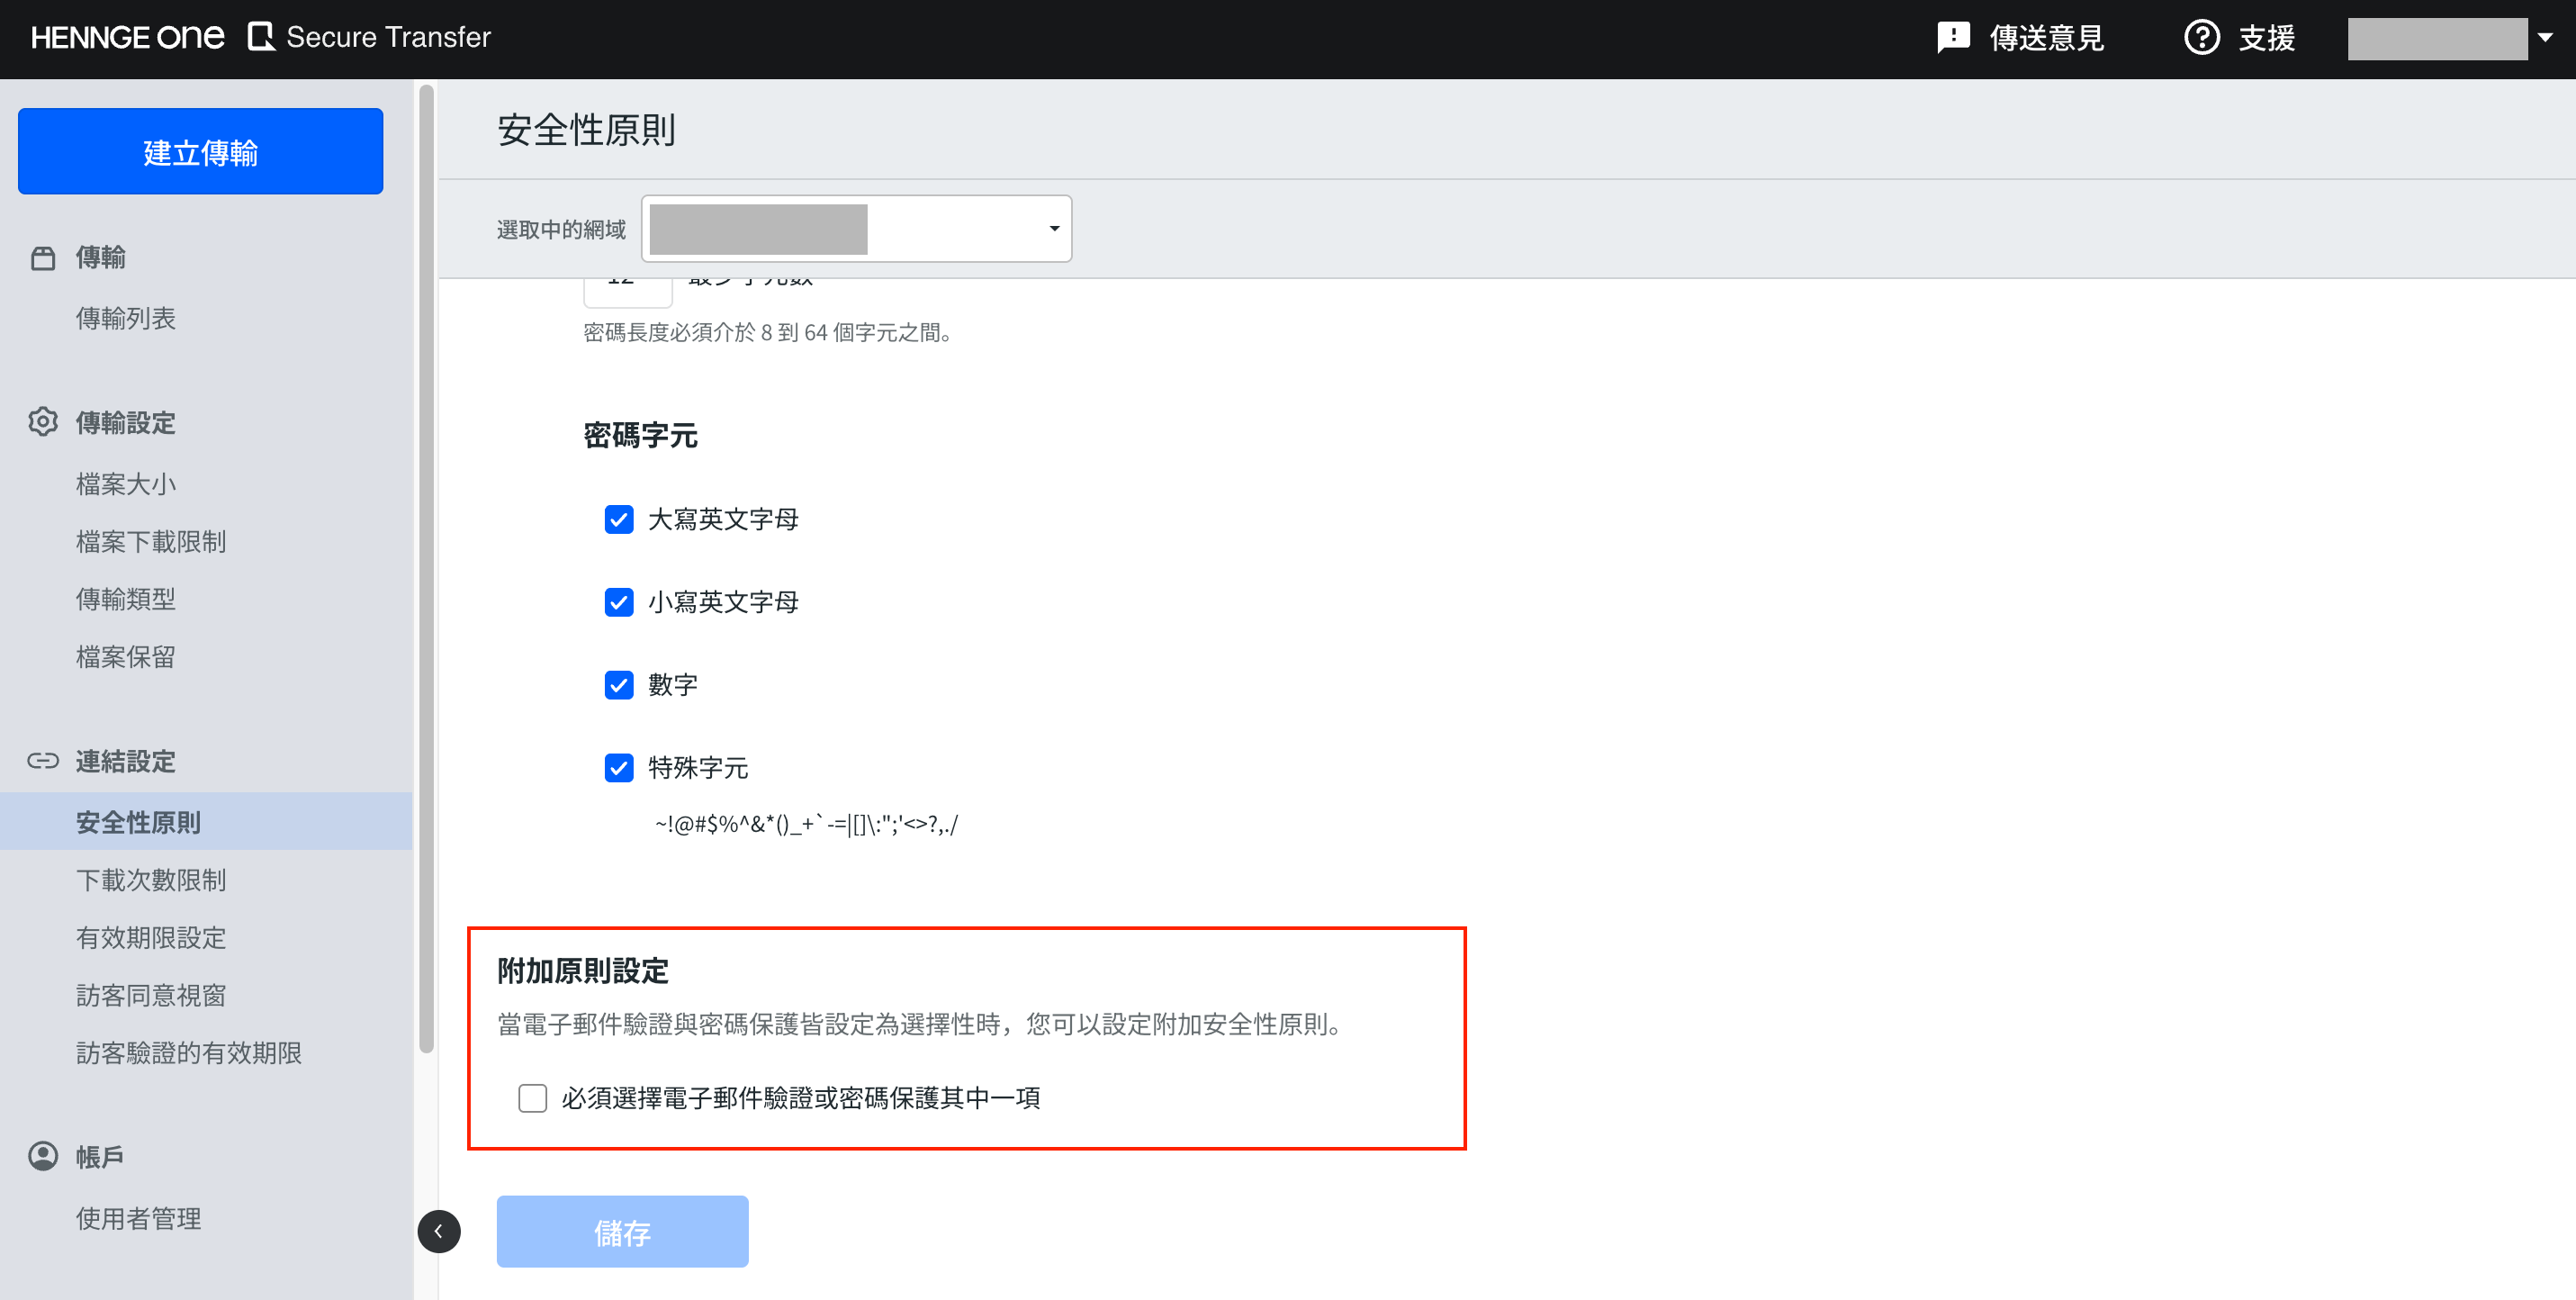The width and height of the screenshot is (2576, 1300).
Task: Click the 傳送意見 feedback icon
Action: [x=1953, y=38]
